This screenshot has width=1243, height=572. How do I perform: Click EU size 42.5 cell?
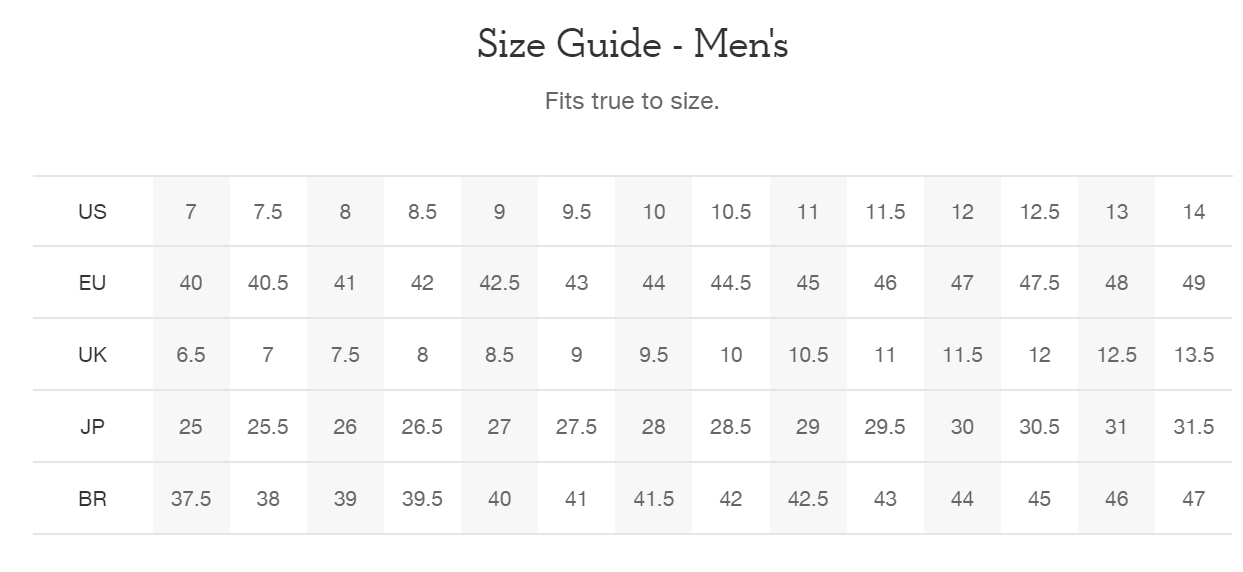(499, 283)
